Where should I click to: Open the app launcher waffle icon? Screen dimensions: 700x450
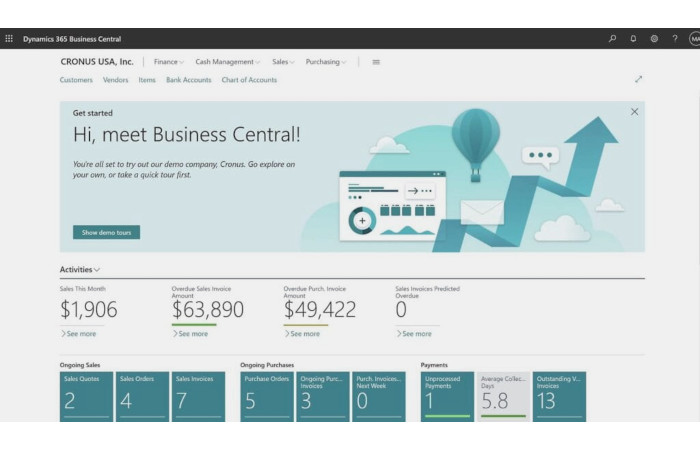9,39
